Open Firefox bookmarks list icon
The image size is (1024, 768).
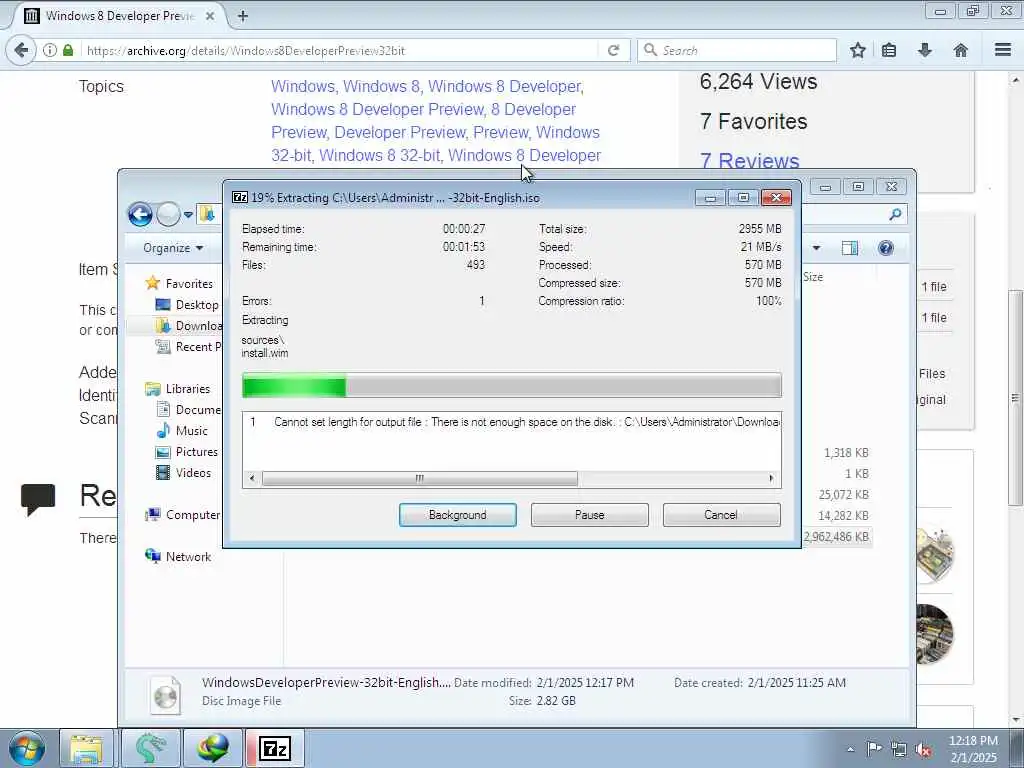[889, 50]
